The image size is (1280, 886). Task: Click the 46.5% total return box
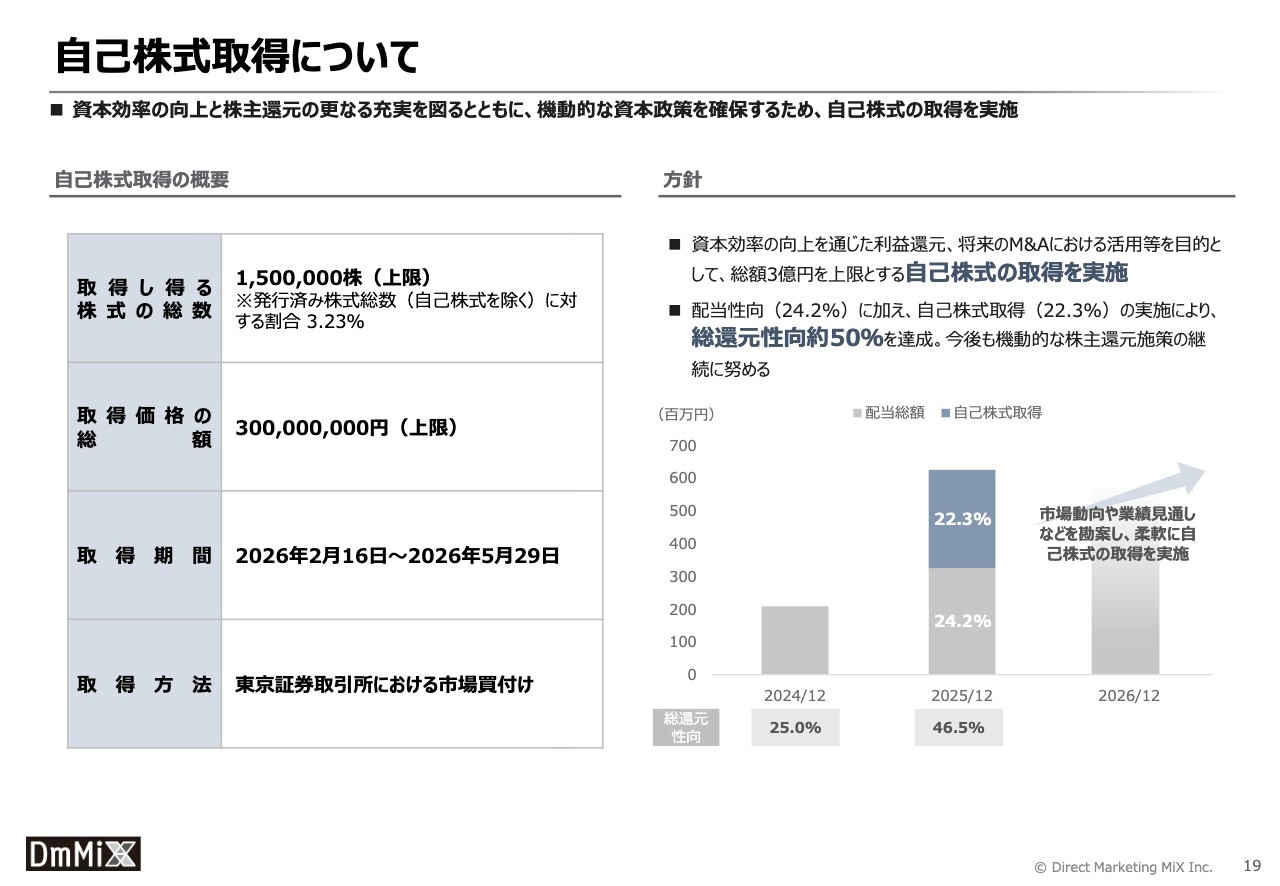coord(958,728)
